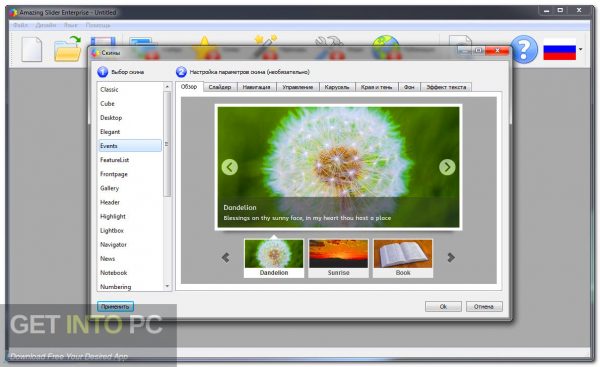Select the Sunrise thumbnail
This screenshot has height=367, width=600.
(x=338, y=258)
